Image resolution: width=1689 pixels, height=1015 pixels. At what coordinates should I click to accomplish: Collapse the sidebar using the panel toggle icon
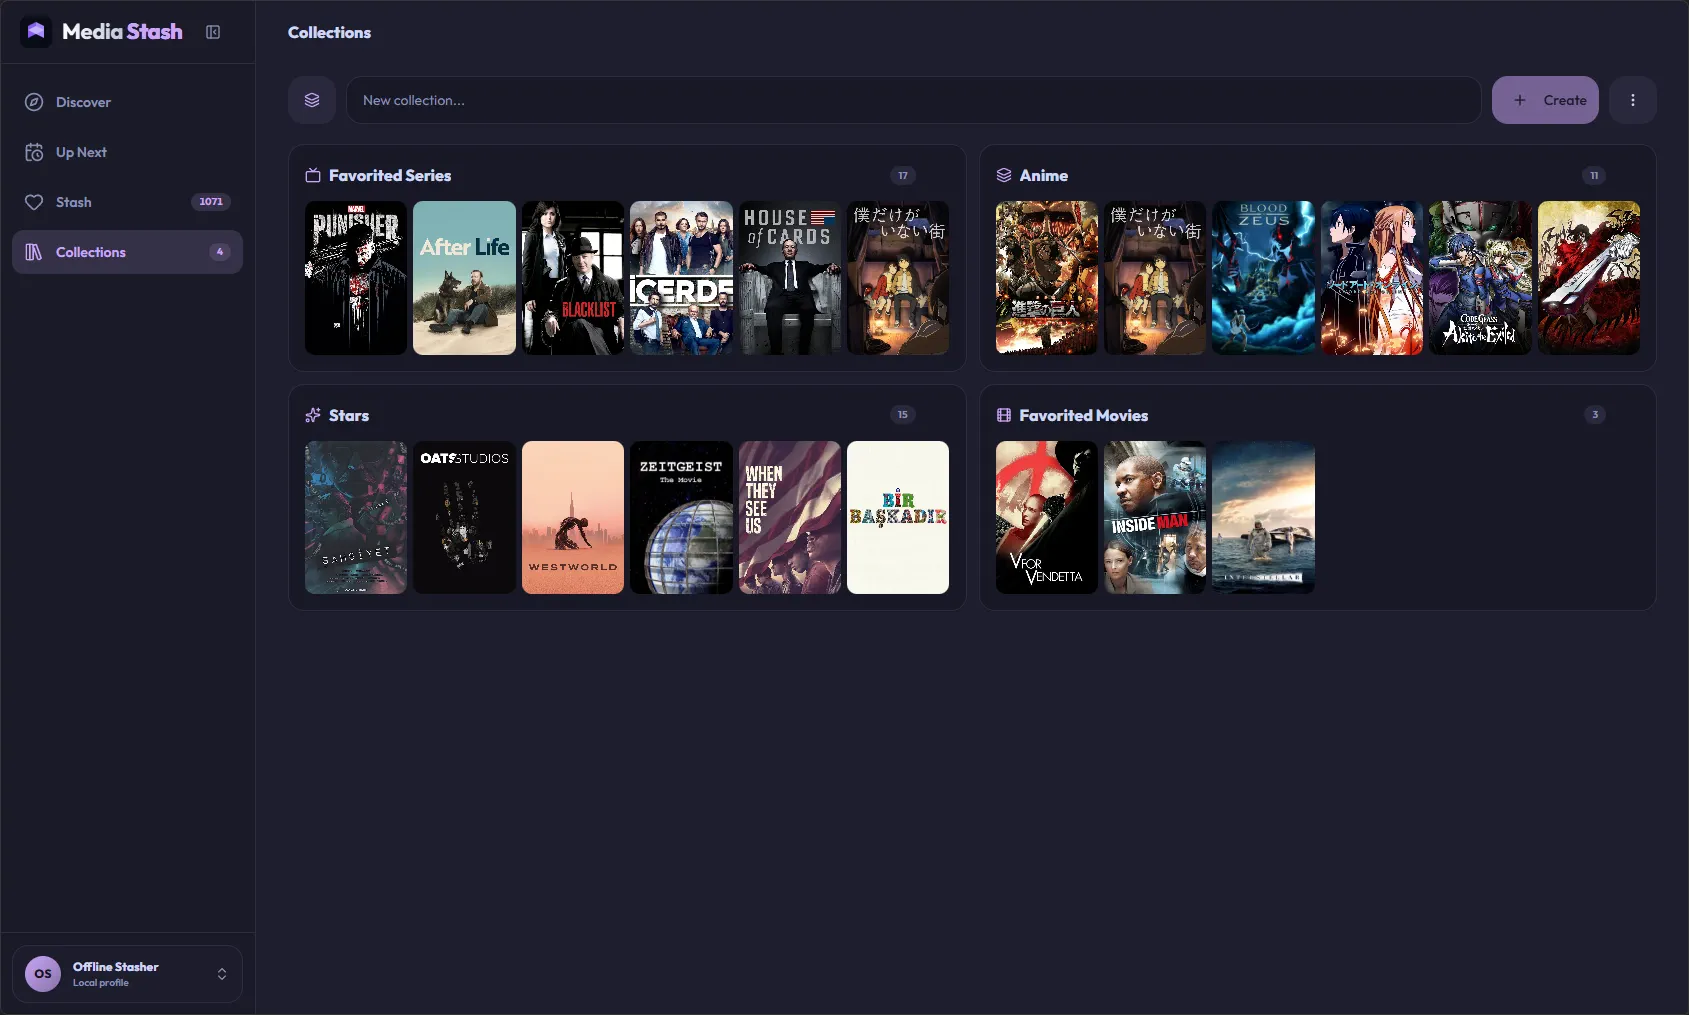click(x=213, y=32)
